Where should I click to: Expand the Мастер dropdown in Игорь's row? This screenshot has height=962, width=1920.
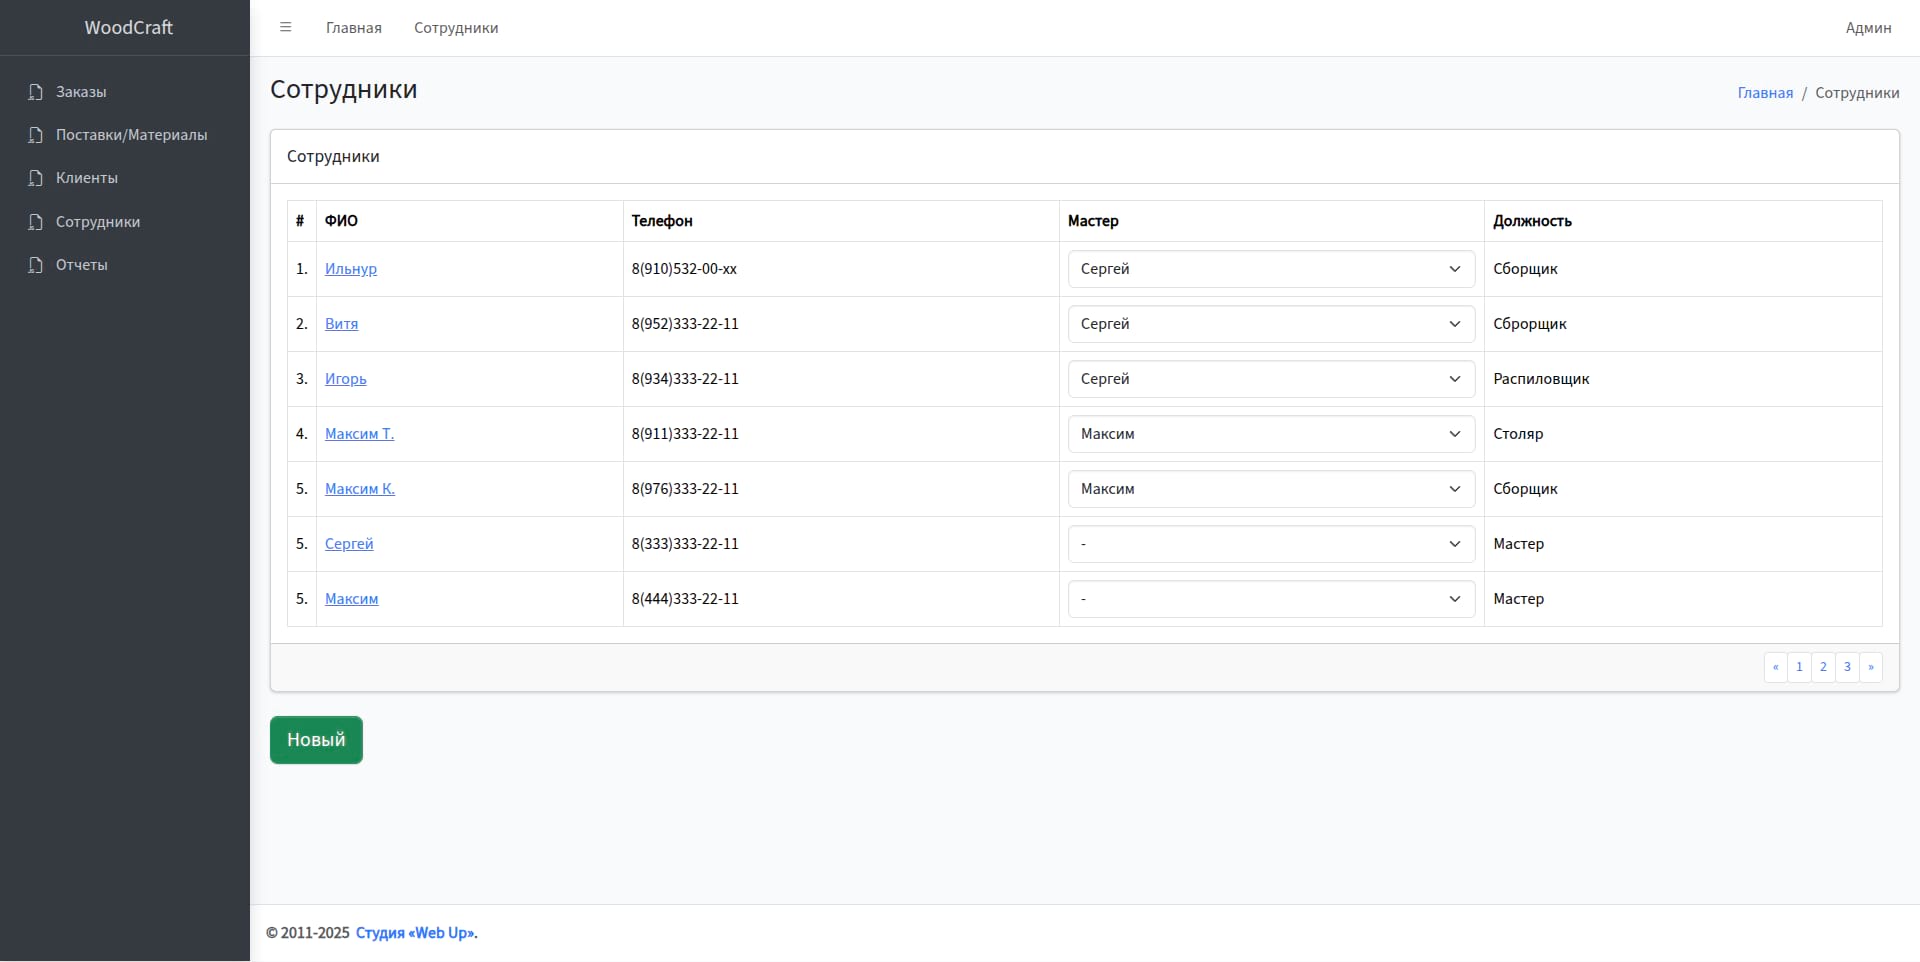click(1270, 379)
